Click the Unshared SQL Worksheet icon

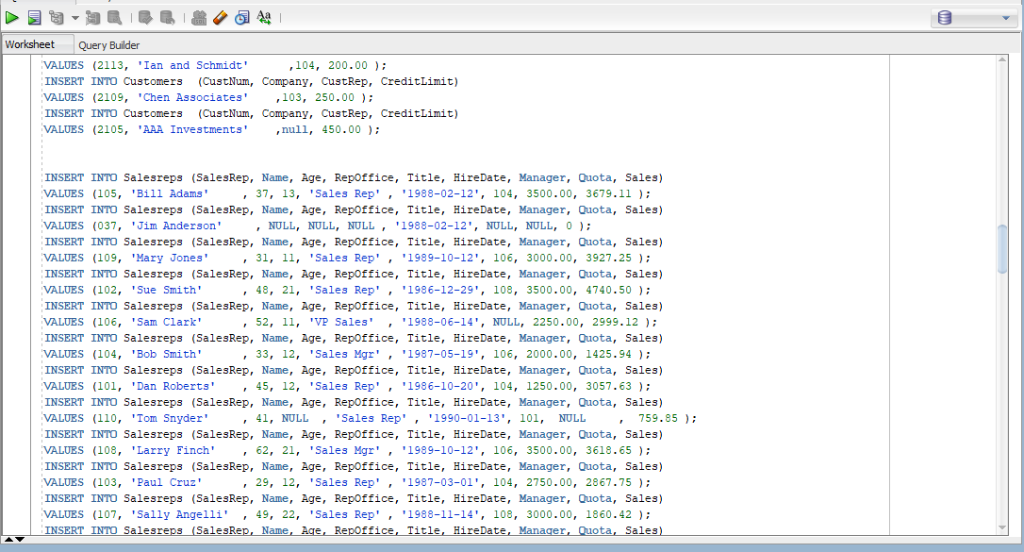click(x=199, y=18)
